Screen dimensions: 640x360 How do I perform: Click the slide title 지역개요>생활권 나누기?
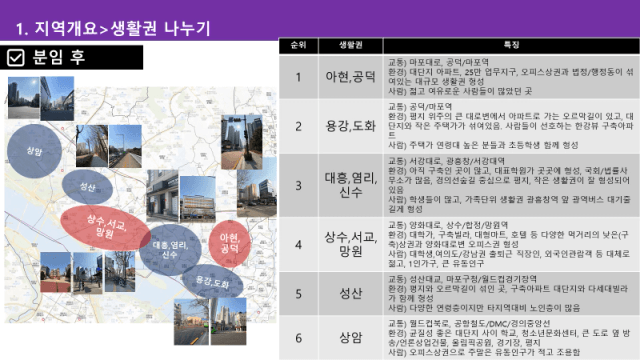[113, 28]
